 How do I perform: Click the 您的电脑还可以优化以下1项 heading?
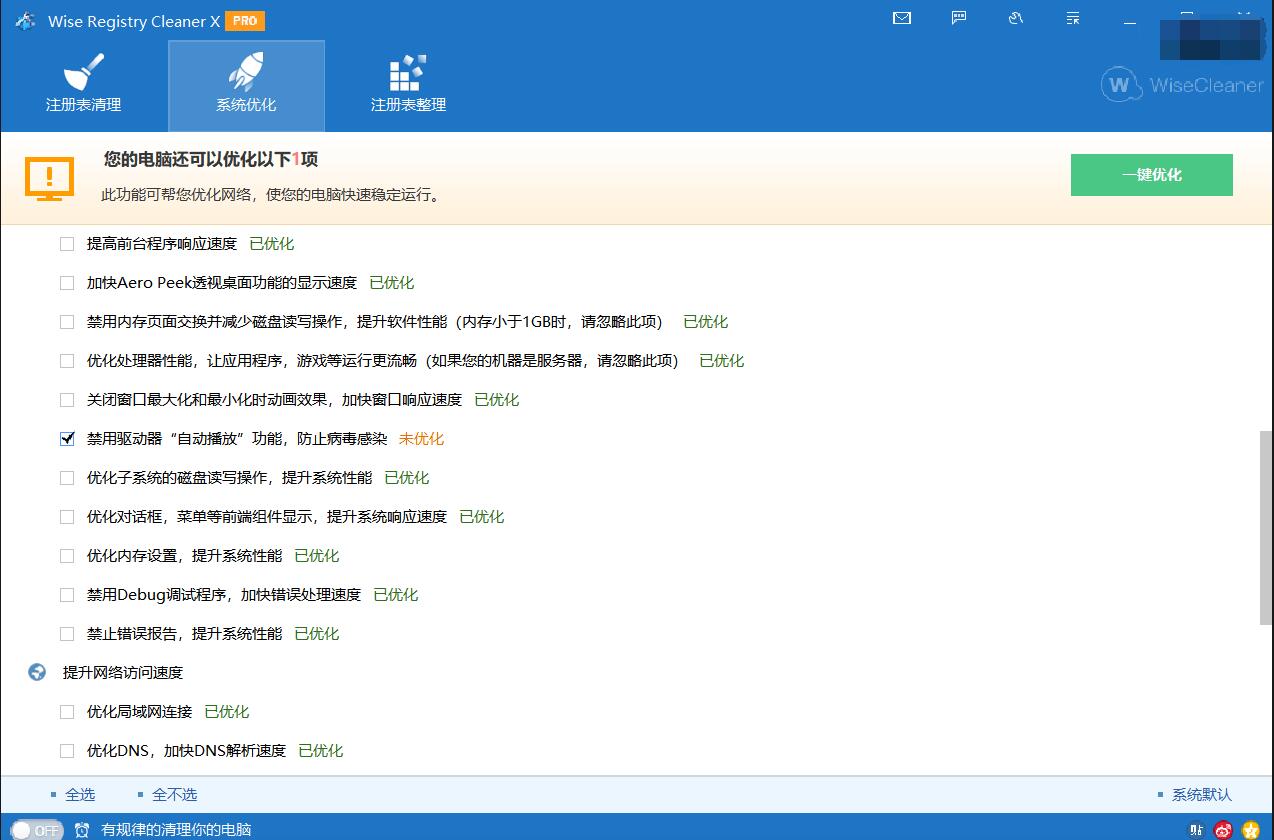click(x=211, y=159)
